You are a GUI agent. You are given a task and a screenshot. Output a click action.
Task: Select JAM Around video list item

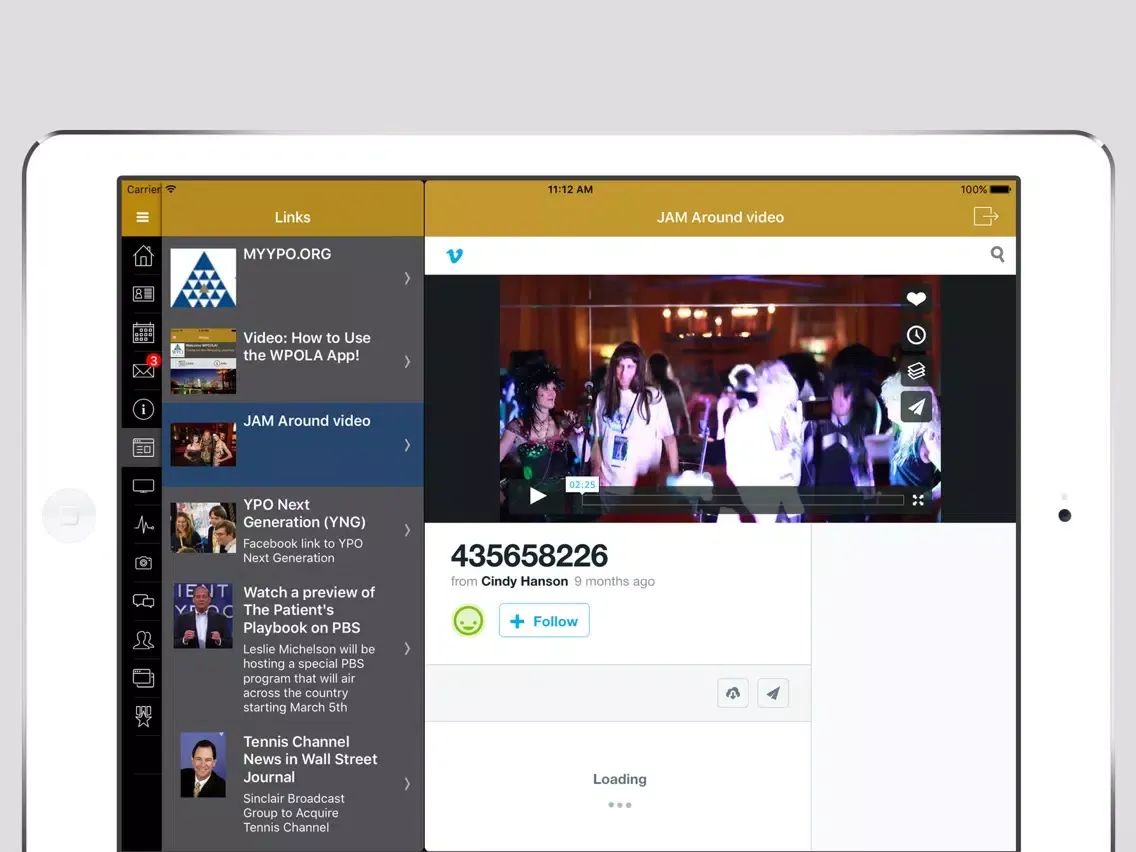[x=293, y=444]
